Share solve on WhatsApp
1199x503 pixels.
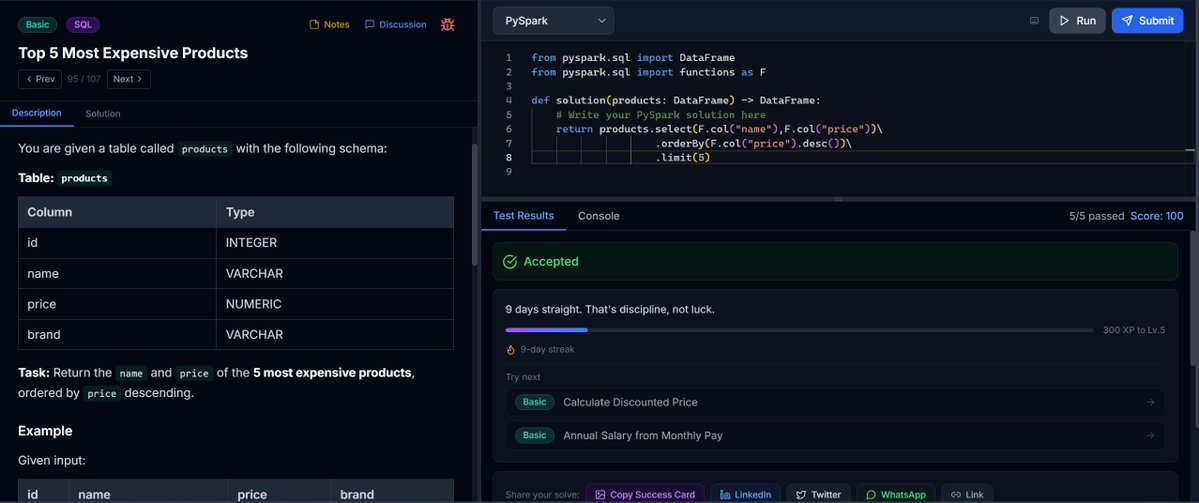895,495
